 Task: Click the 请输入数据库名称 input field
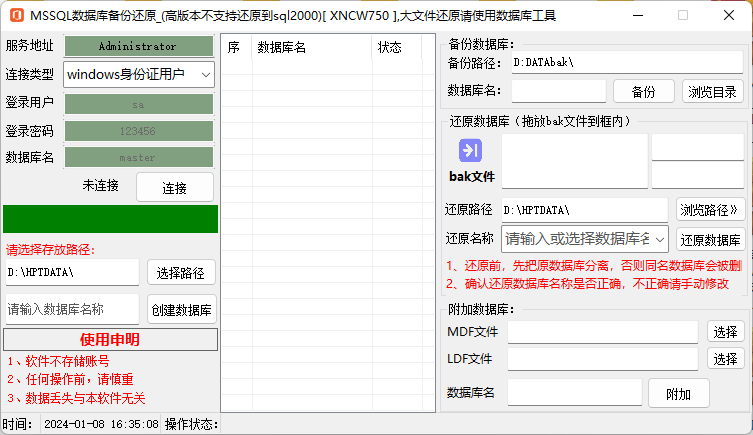pyautogui.click(x=73, y=309)
